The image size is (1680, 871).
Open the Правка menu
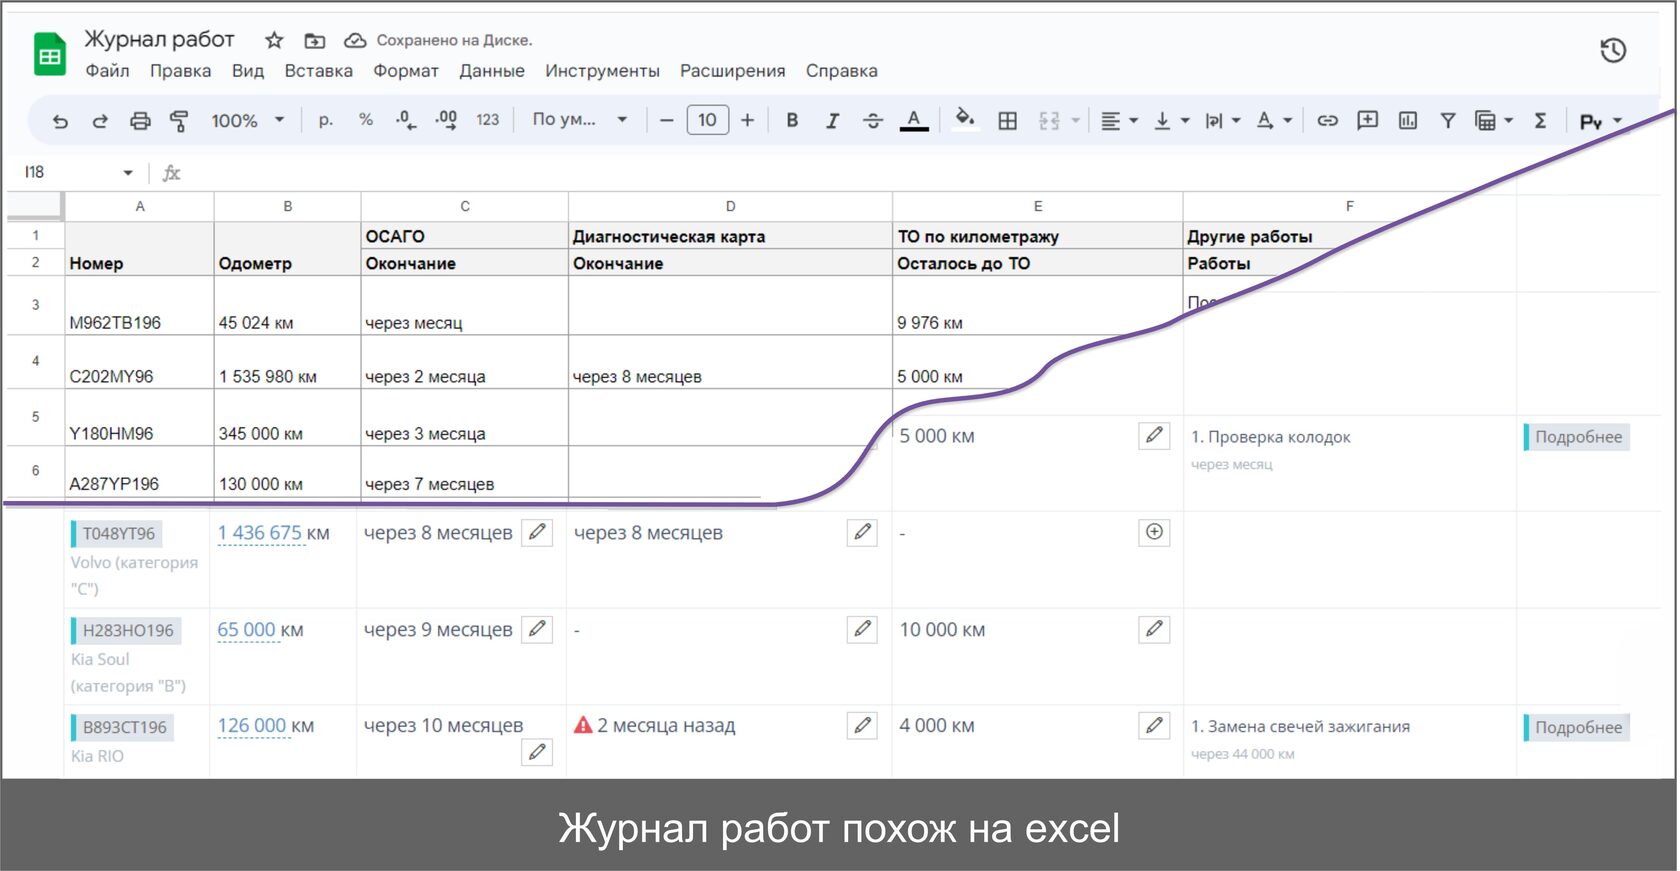180,71
